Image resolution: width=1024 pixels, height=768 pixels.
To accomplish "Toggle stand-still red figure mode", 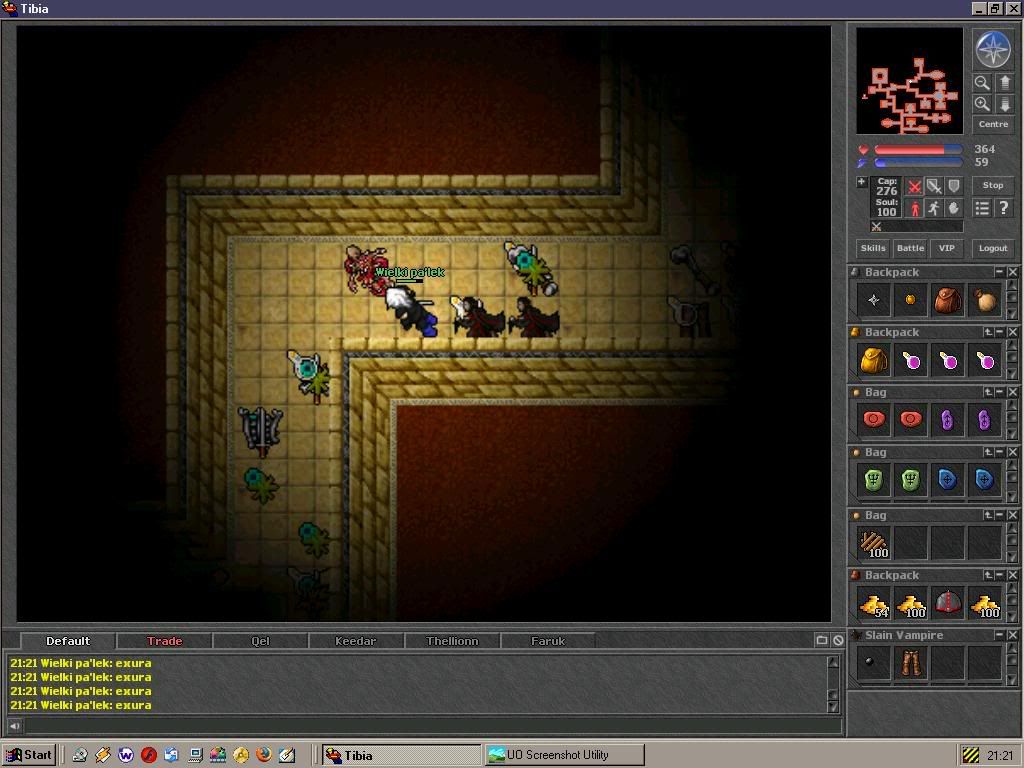I will click(x=915, y=208).
